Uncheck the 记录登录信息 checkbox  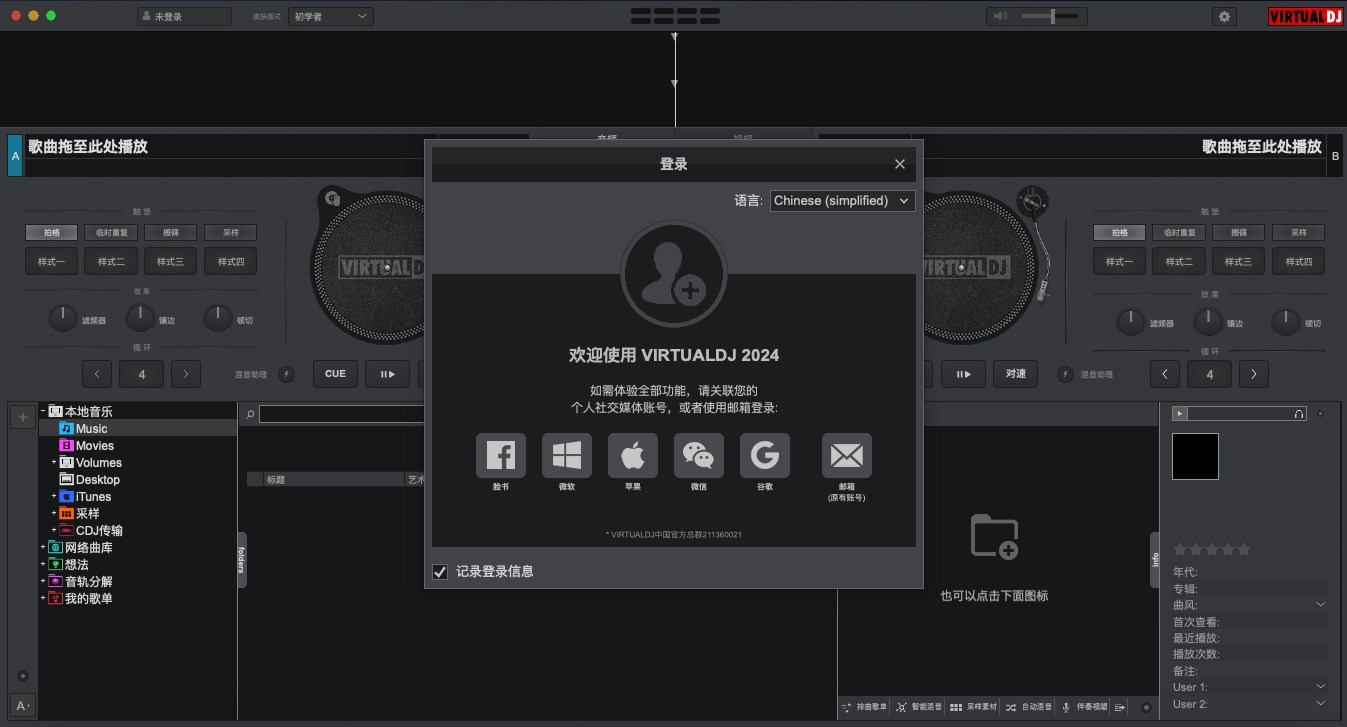tap(440, 572)
